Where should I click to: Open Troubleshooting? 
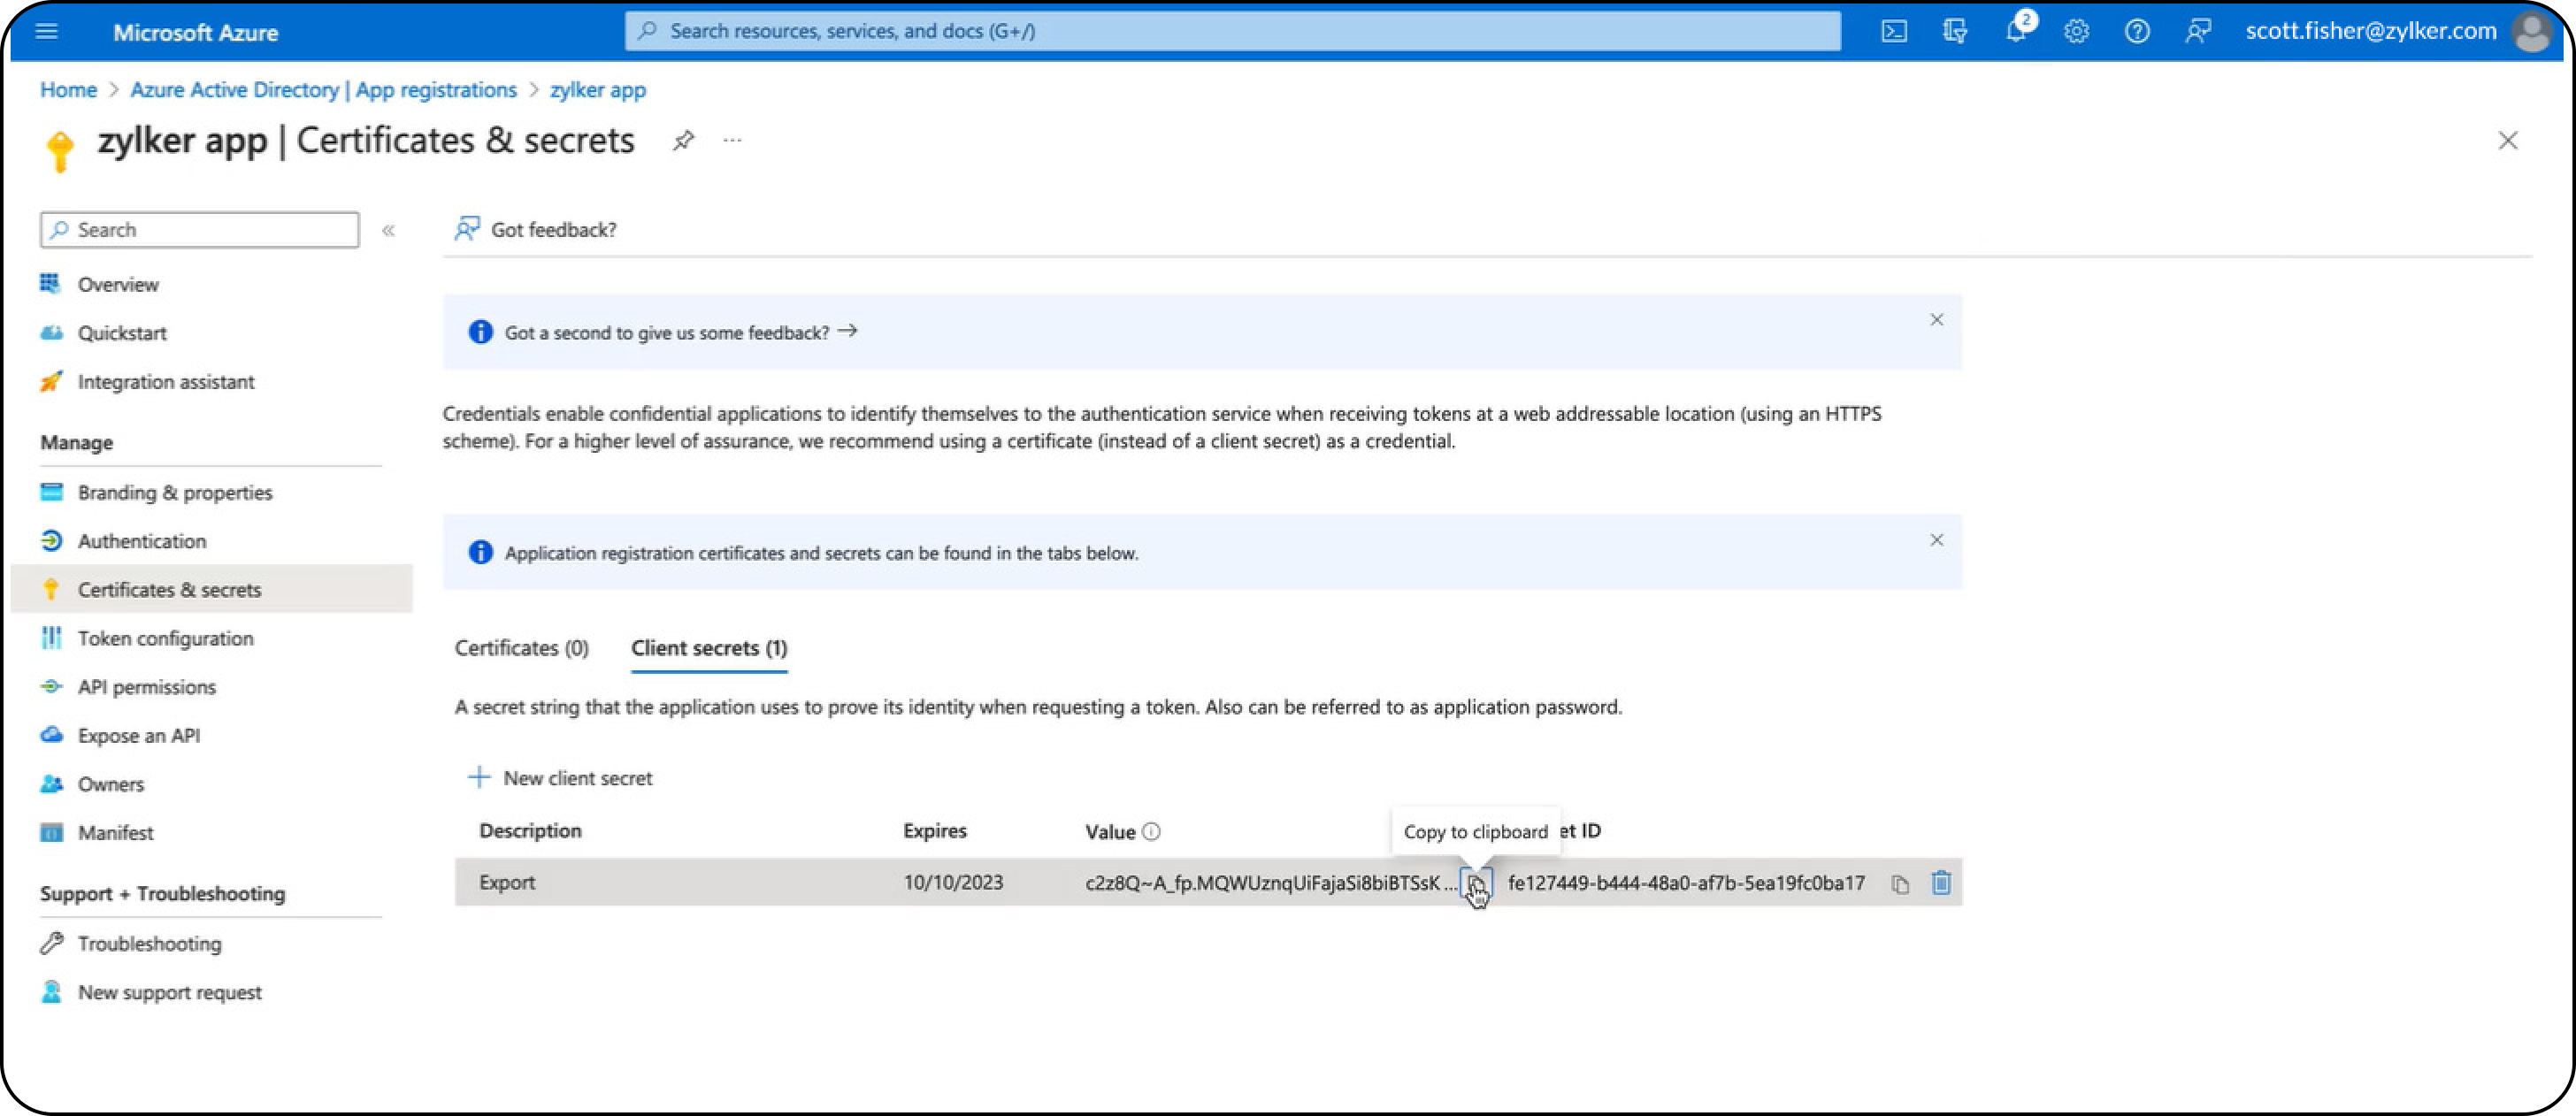coord(150,944)
